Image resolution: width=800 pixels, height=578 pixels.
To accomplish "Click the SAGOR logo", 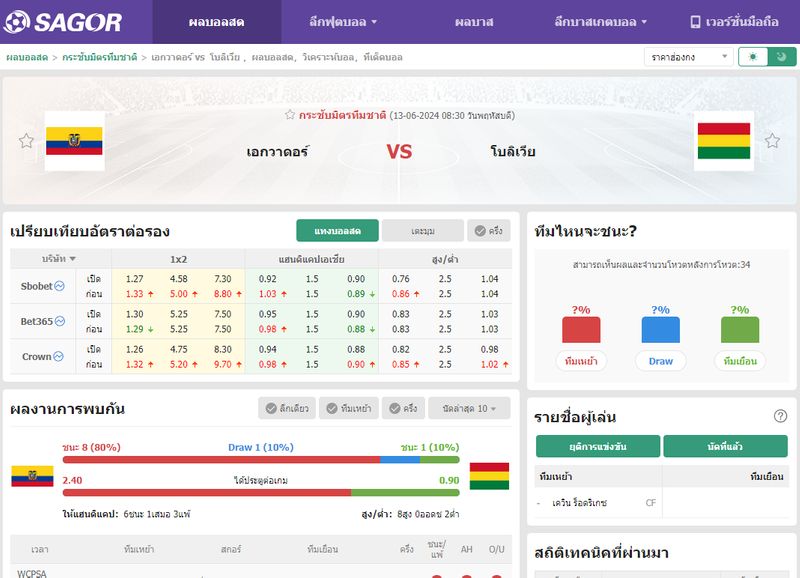I will pos(63,22).
